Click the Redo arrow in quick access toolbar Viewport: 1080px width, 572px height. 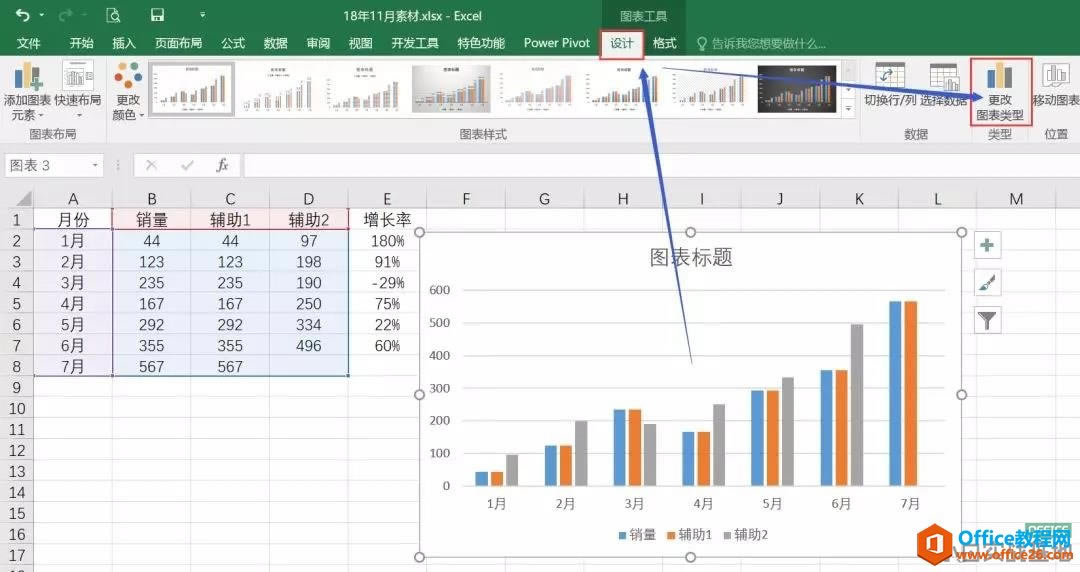66,14
